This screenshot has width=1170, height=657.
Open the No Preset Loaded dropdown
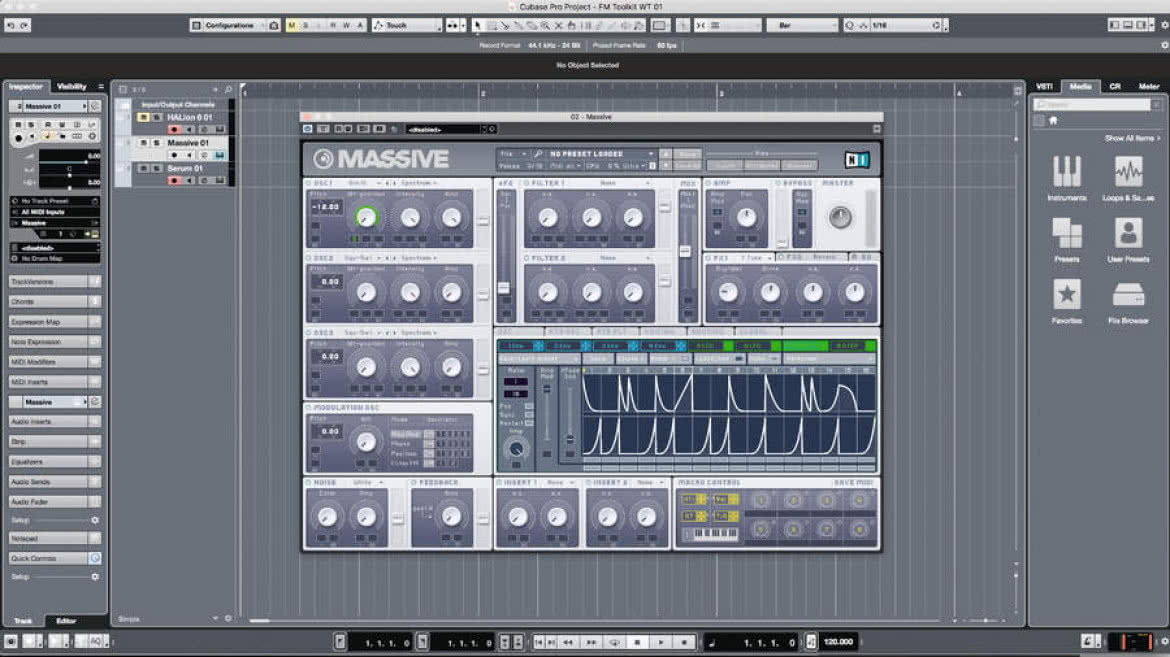click(601, 154)
